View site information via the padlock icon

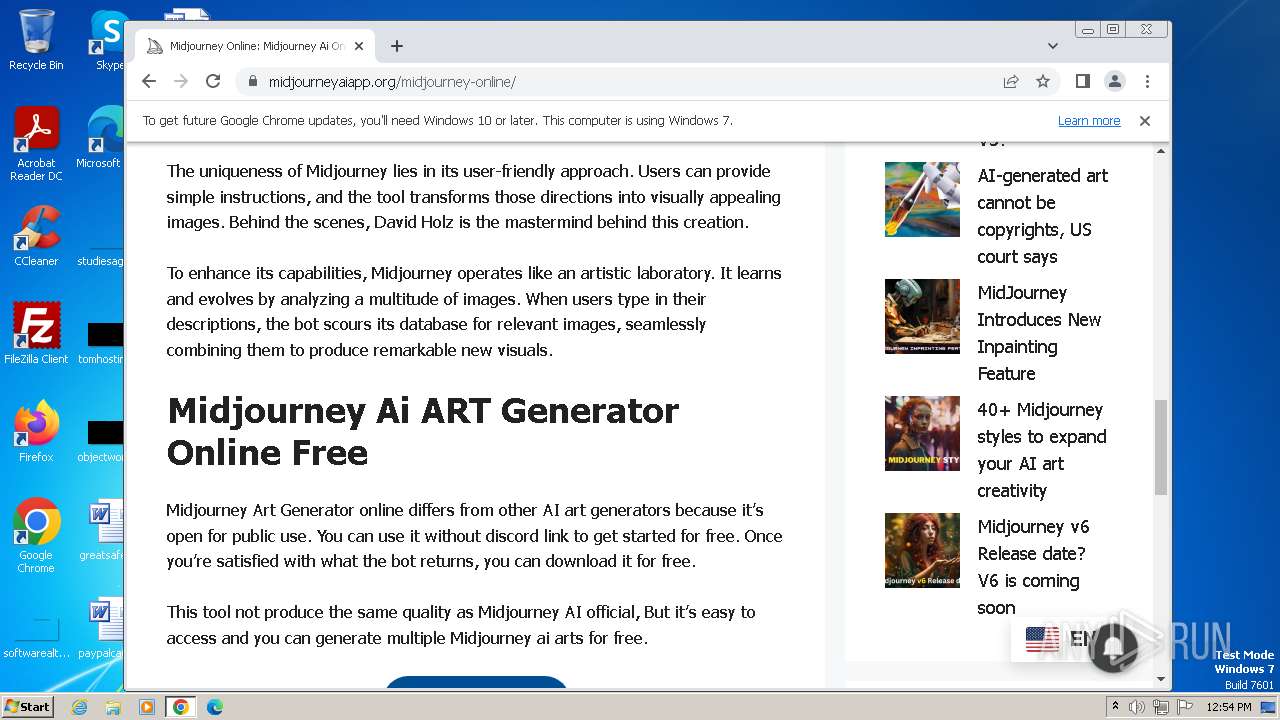tap(252, 82)
